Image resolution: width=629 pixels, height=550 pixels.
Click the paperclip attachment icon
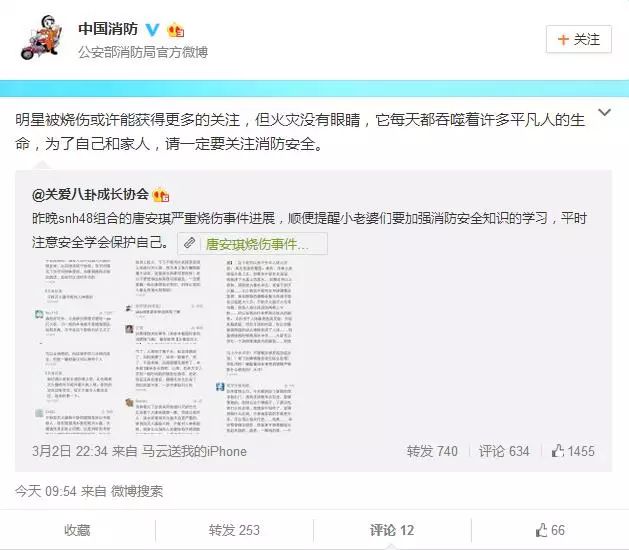189,243
